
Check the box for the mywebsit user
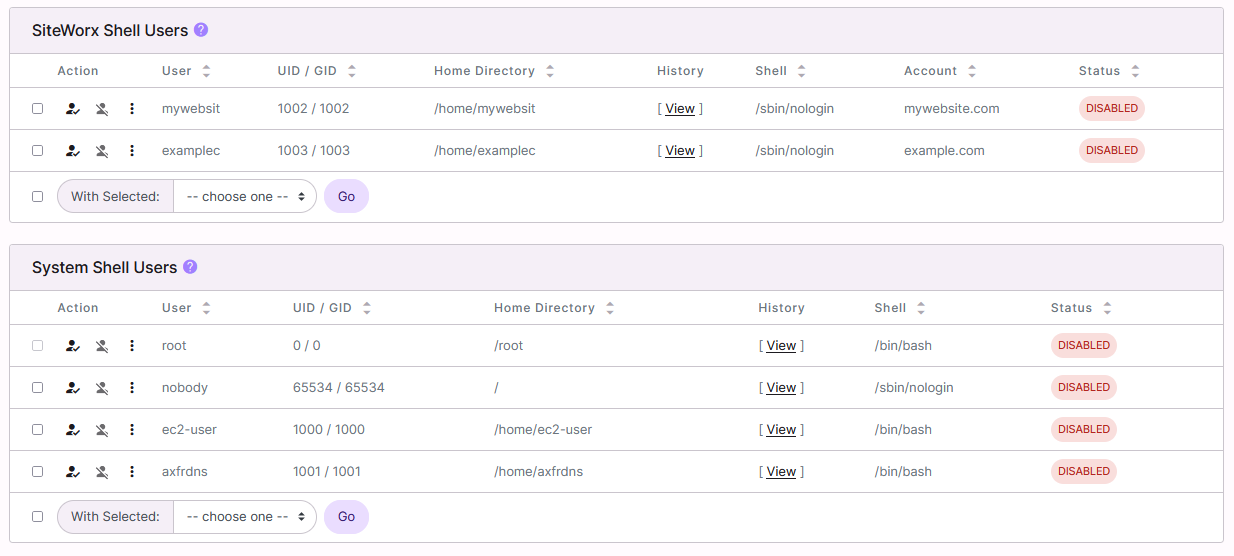[x=38, y=109]
